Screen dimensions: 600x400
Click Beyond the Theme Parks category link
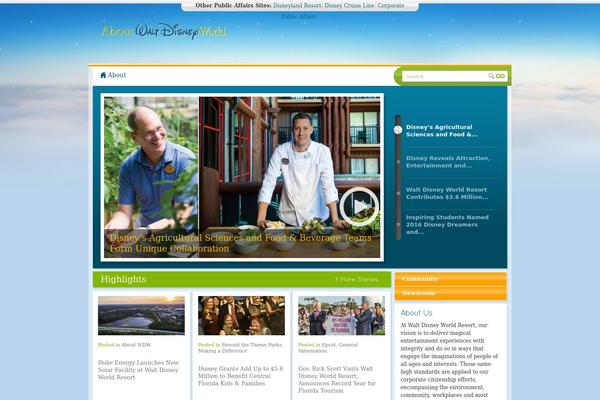coord(252,345)
